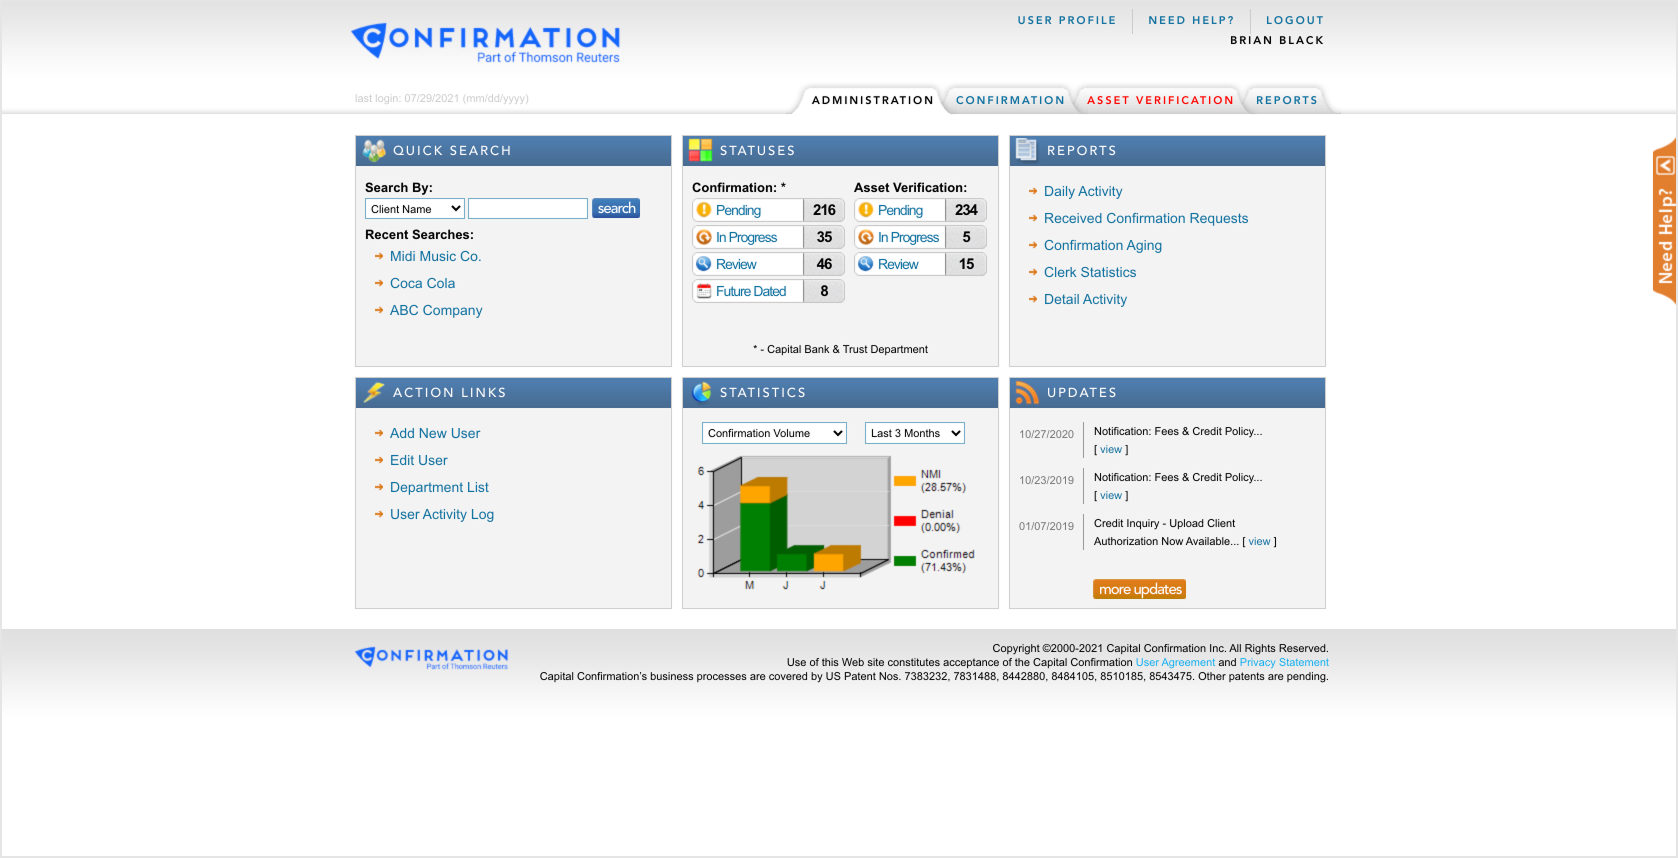
Task: Click the Edit User action link
Action: coord(419,460)
